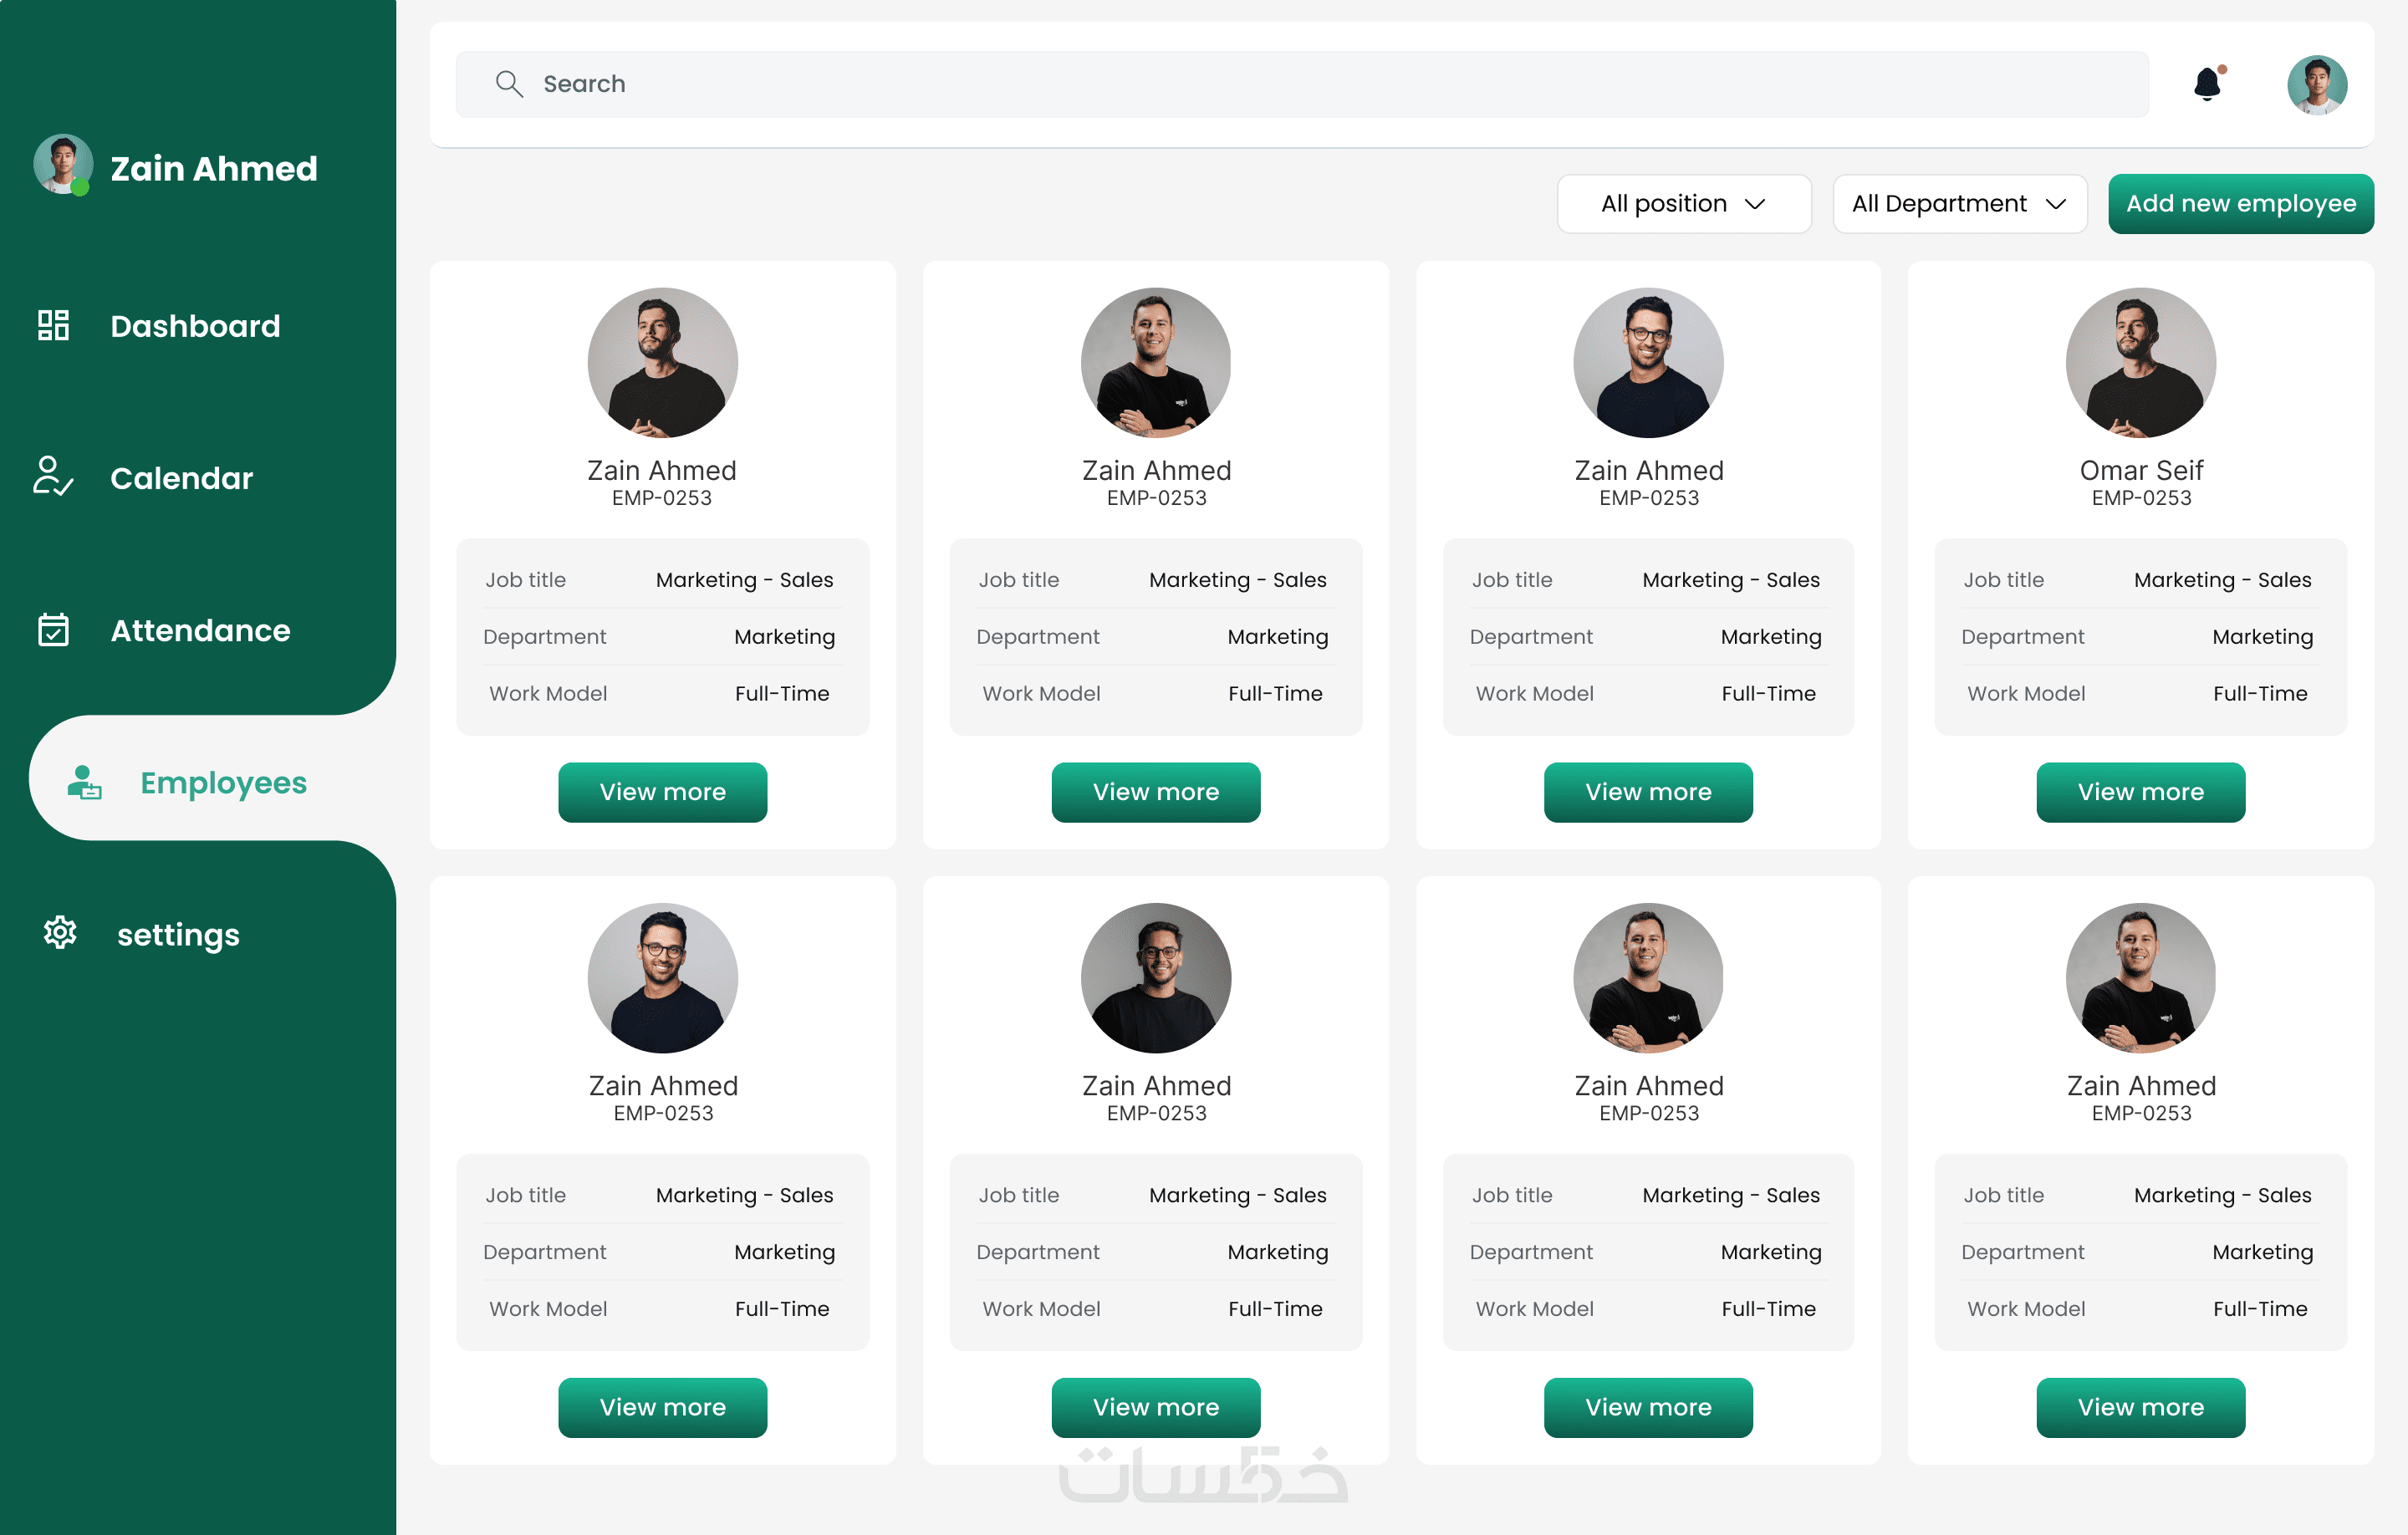Click the settings gear icon
The width and height of the screenshot is (2408, 1535).
coord(60,933)
